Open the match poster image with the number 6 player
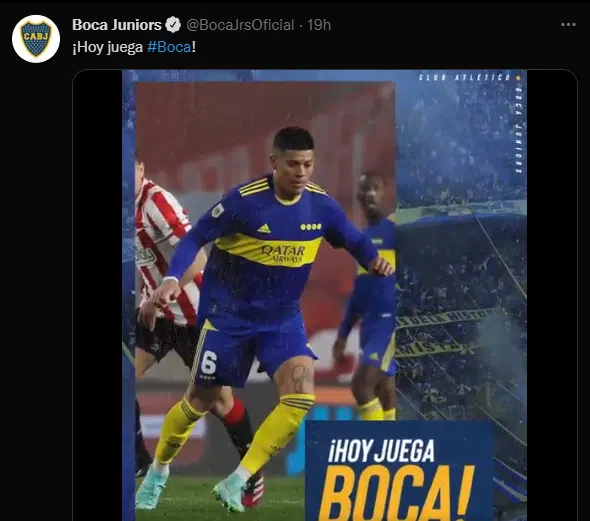The image size is (590, 521). point(324,295)
